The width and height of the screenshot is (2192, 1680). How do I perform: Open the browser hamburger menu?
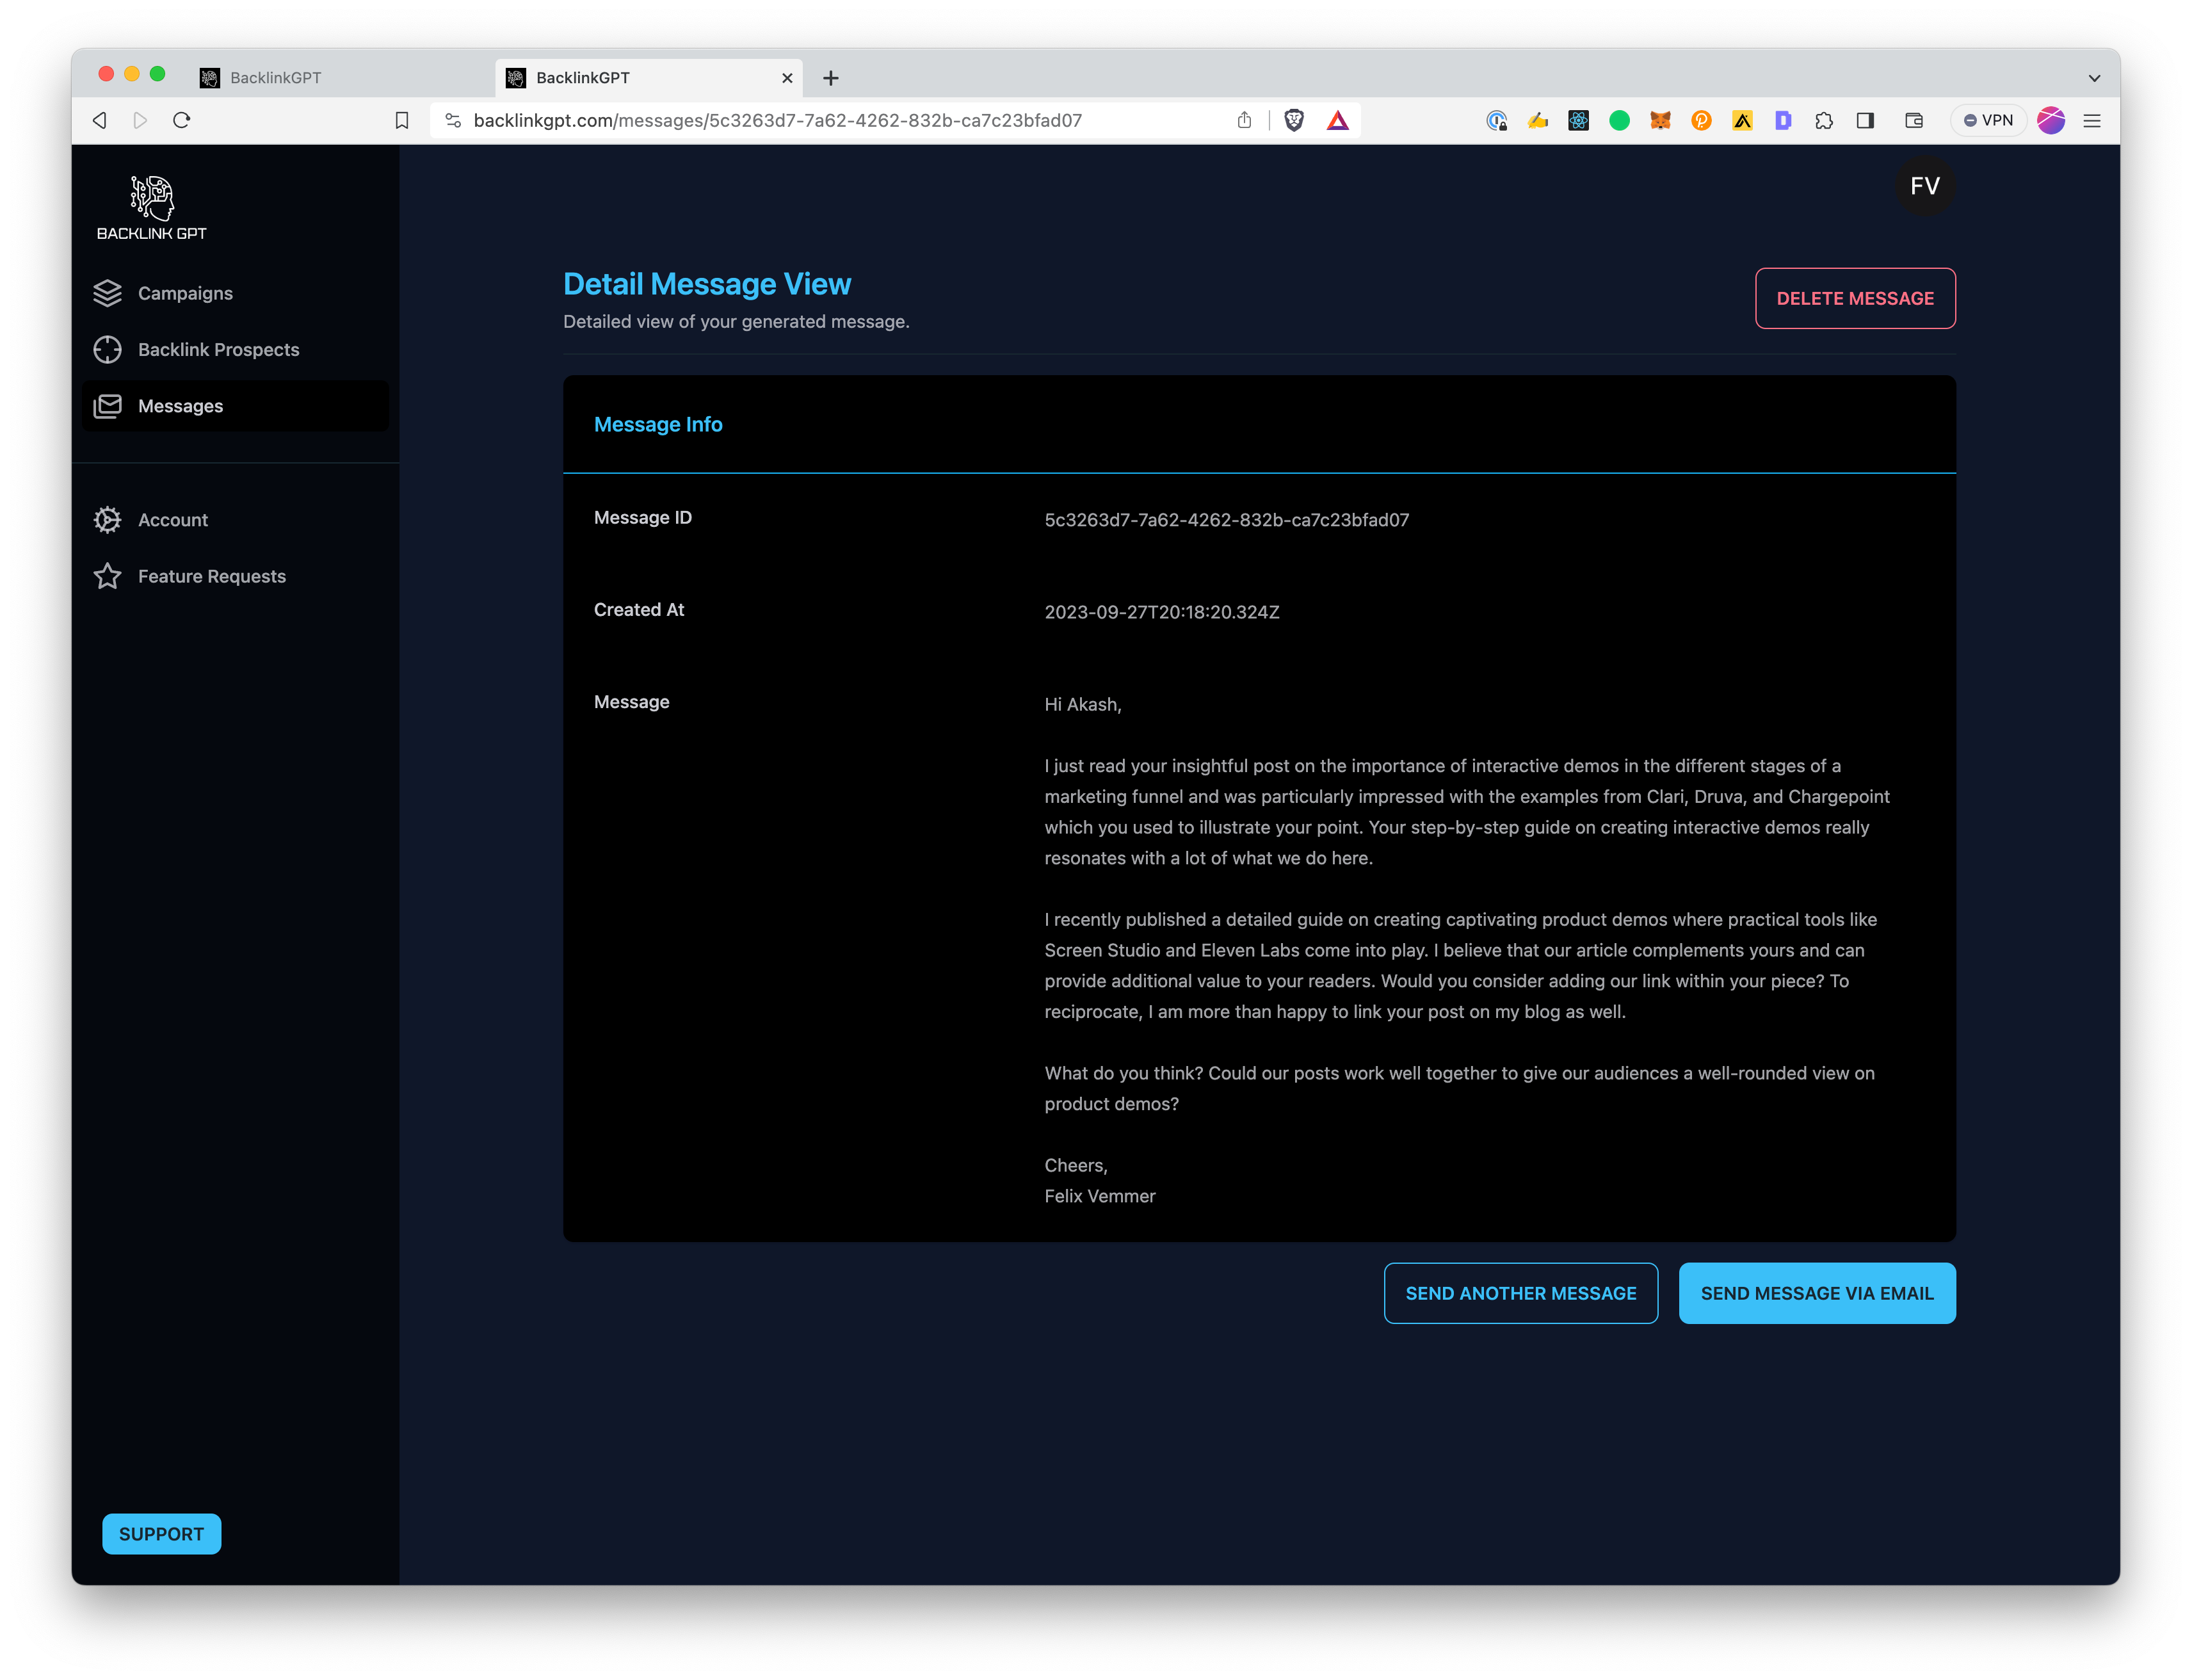2092,121
